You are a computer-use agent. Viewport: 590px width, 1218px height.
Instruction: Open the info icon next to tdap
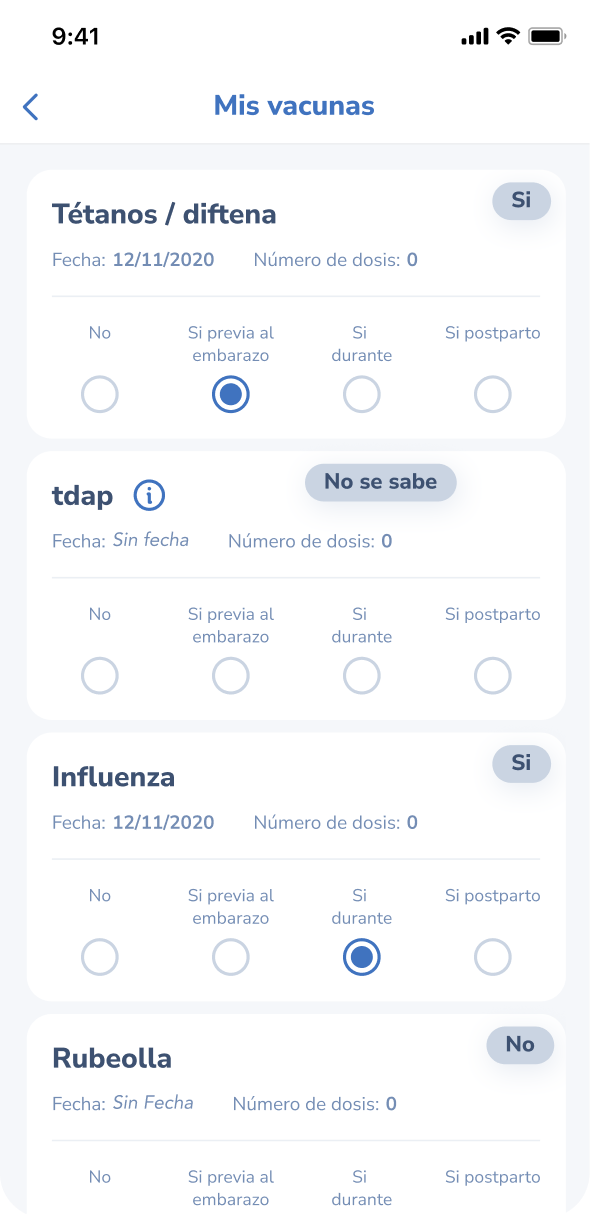click(x=149, y=495)
